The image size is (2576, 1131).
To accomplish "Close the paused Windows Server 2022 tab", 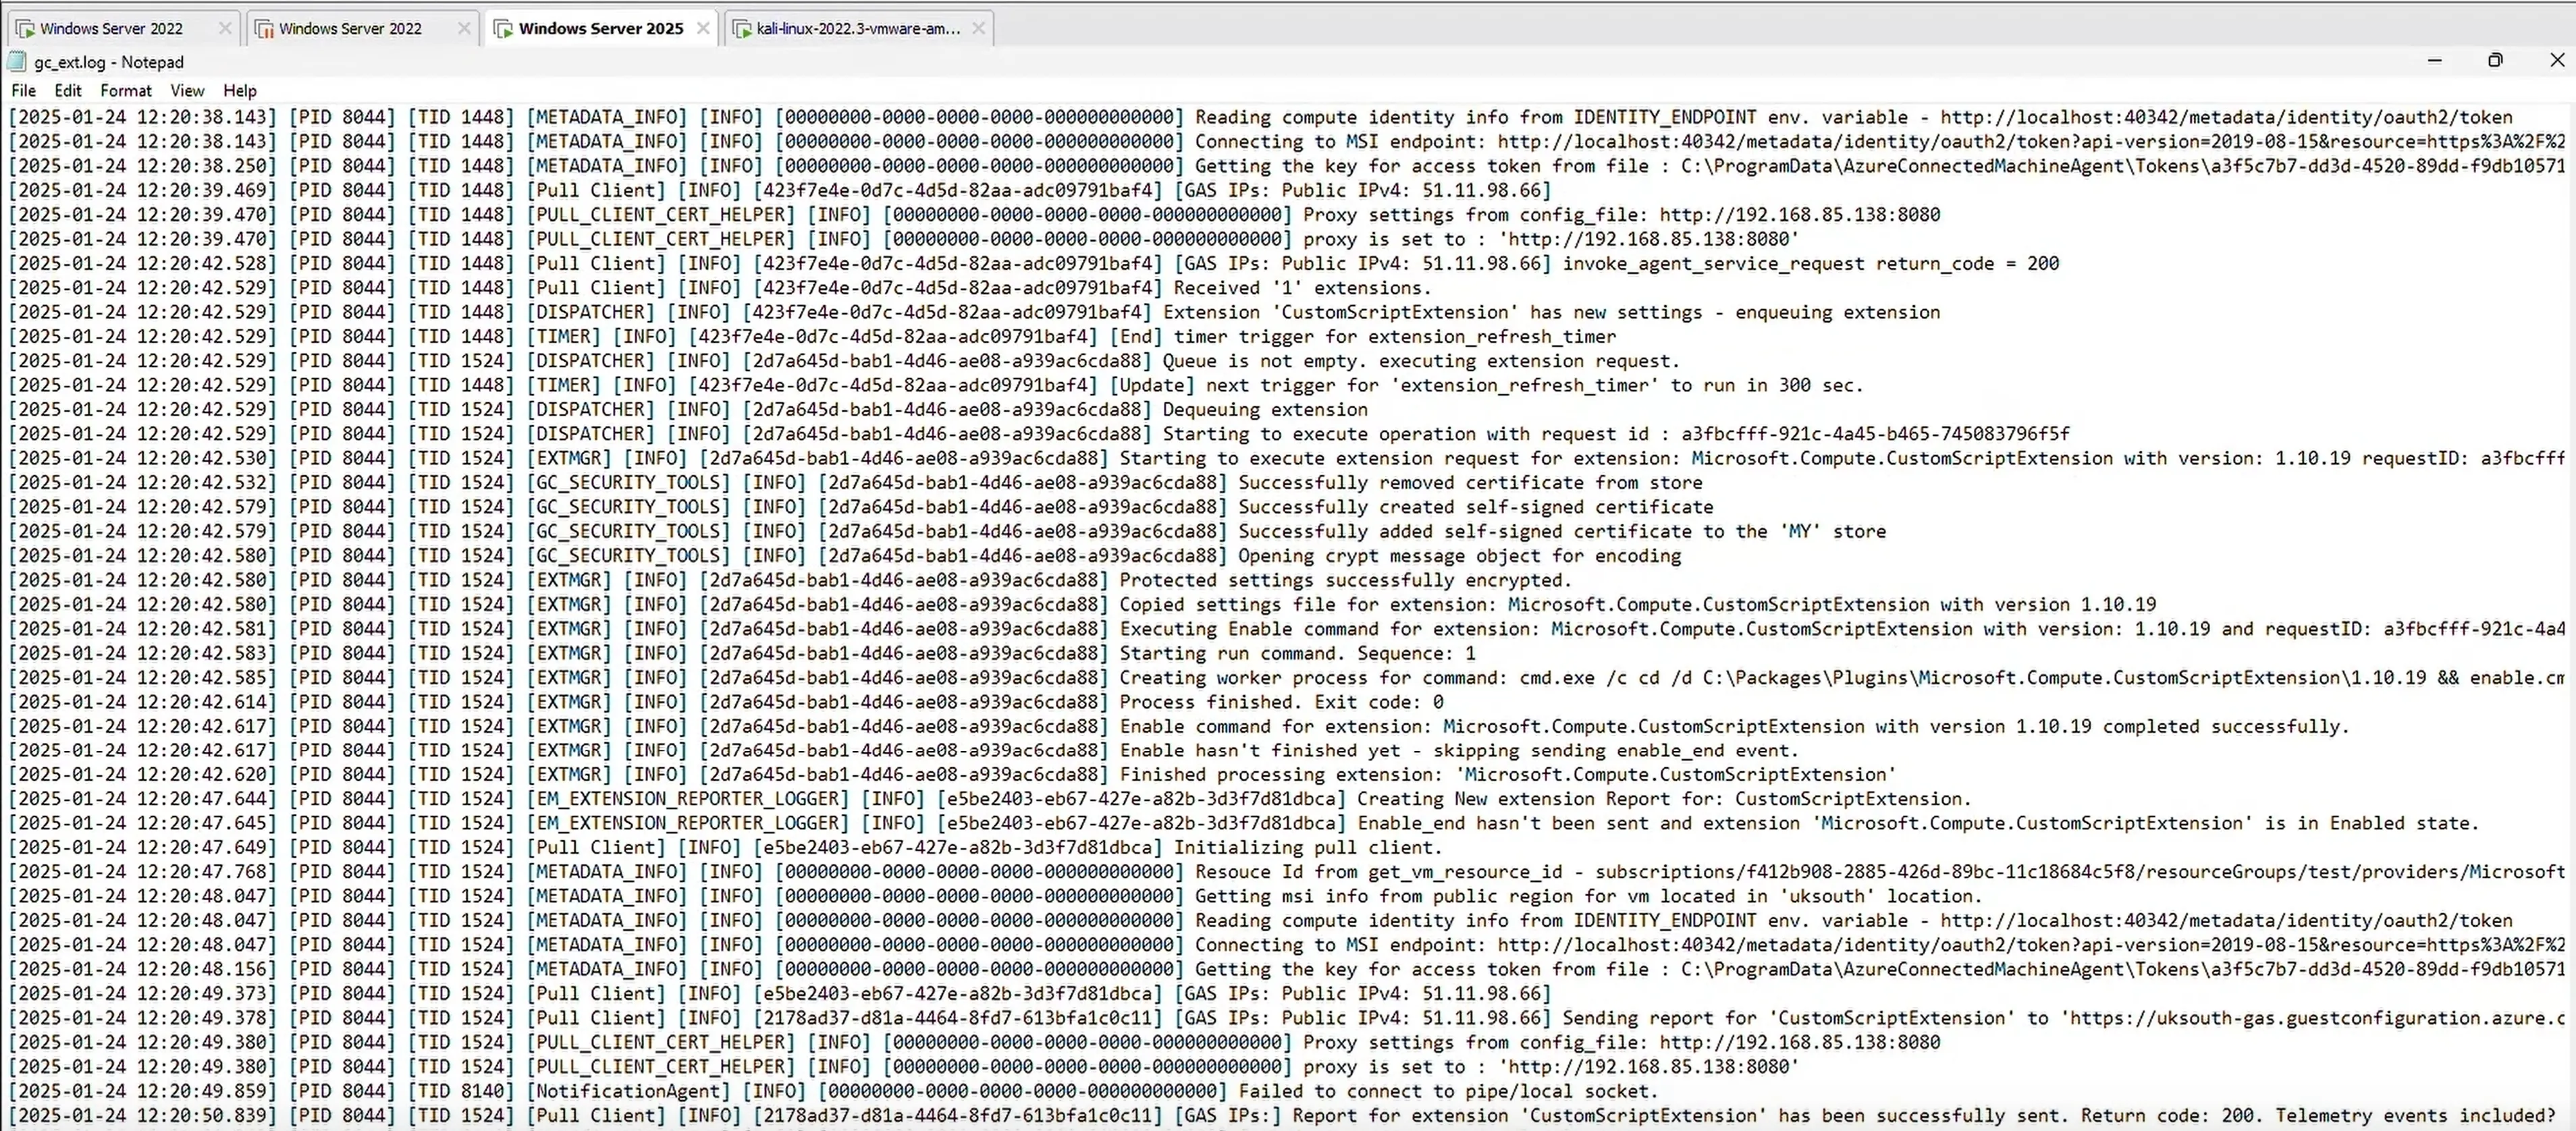I will tap(464, 28).
